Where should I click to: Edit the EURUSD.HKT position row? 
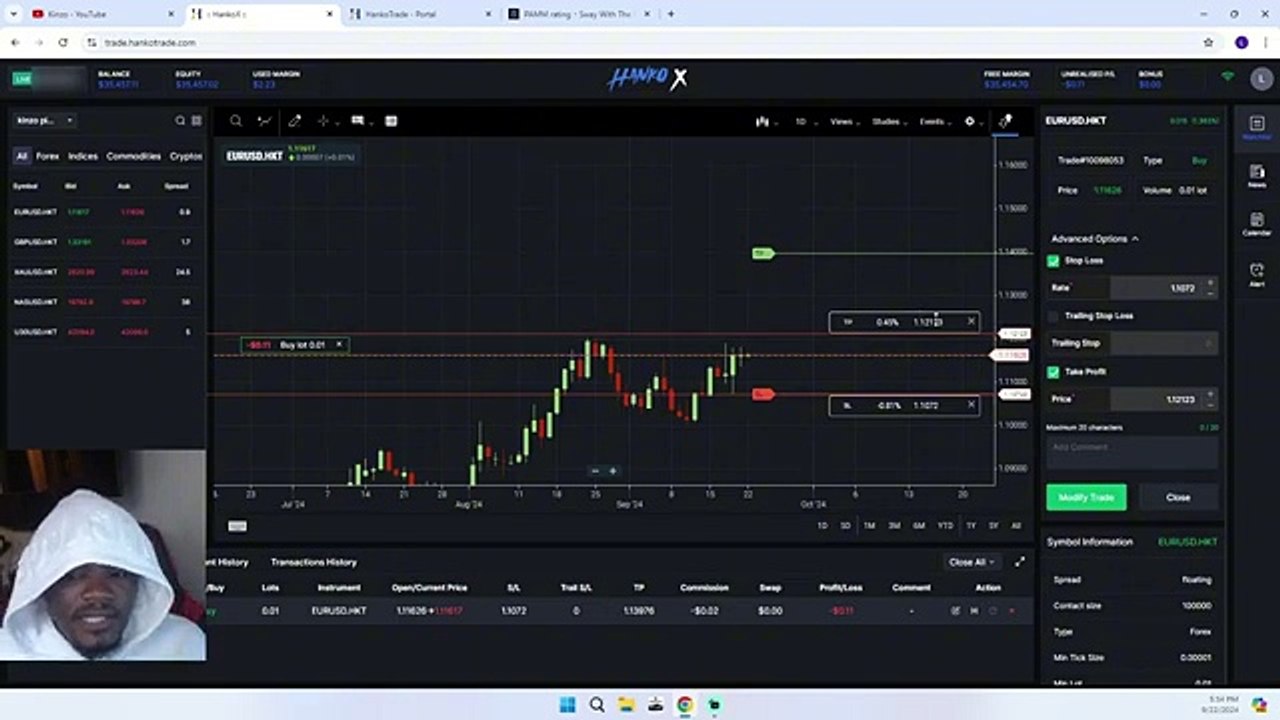(x=955, y=610)
